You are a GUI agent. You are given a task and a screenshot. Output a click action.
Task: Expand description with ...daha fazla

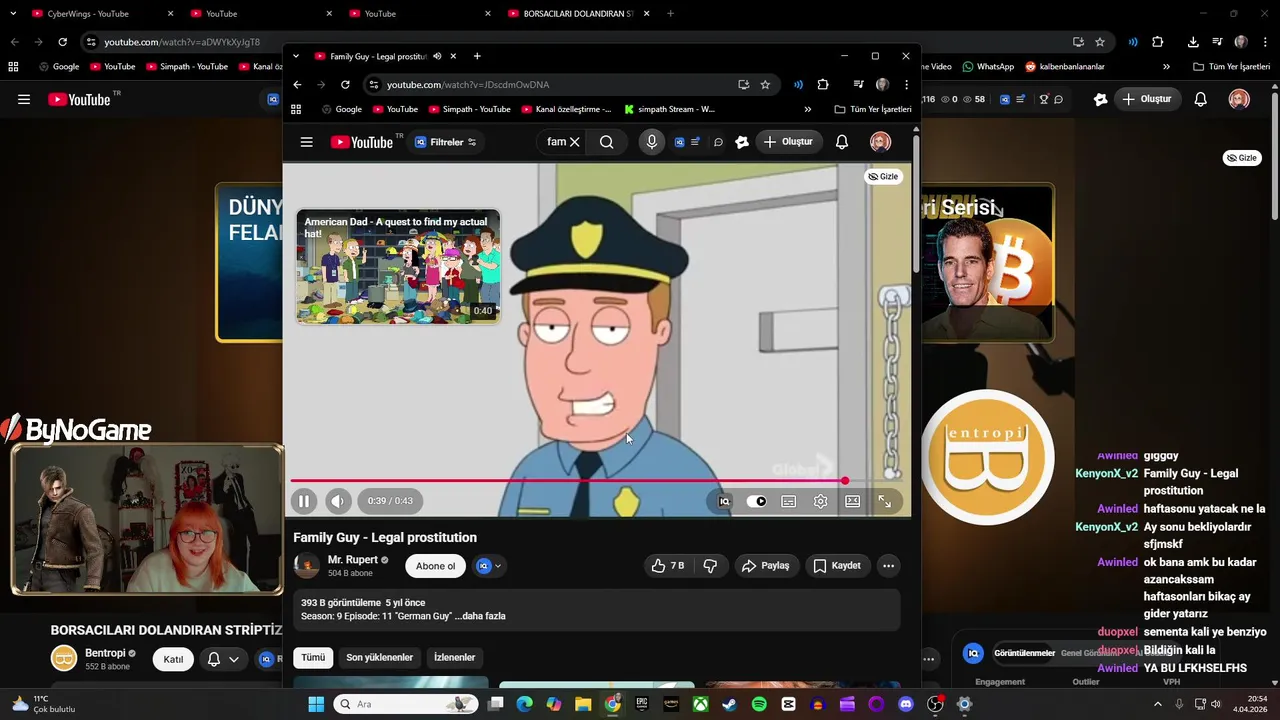tap(480, 616)
